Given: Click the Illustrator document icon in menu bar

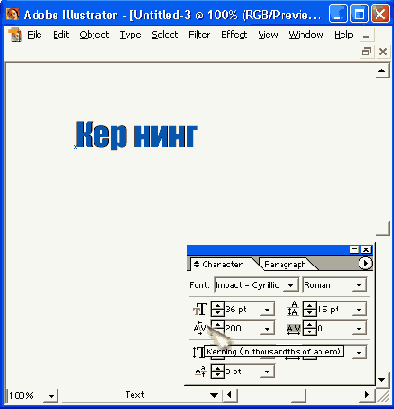Looking at the screenshot, I should [x=15, y=35].
